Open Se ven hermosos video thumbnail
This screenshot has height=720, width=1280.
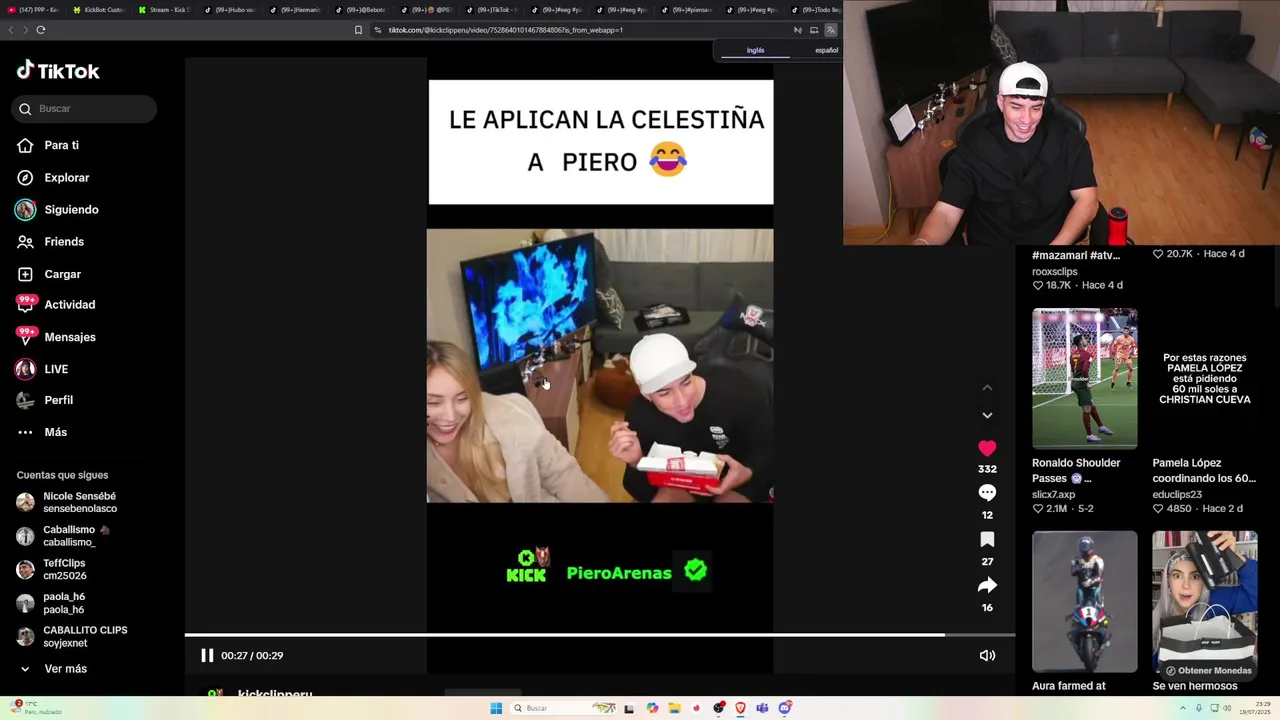pyautogui.click(x=1204, y=601)
